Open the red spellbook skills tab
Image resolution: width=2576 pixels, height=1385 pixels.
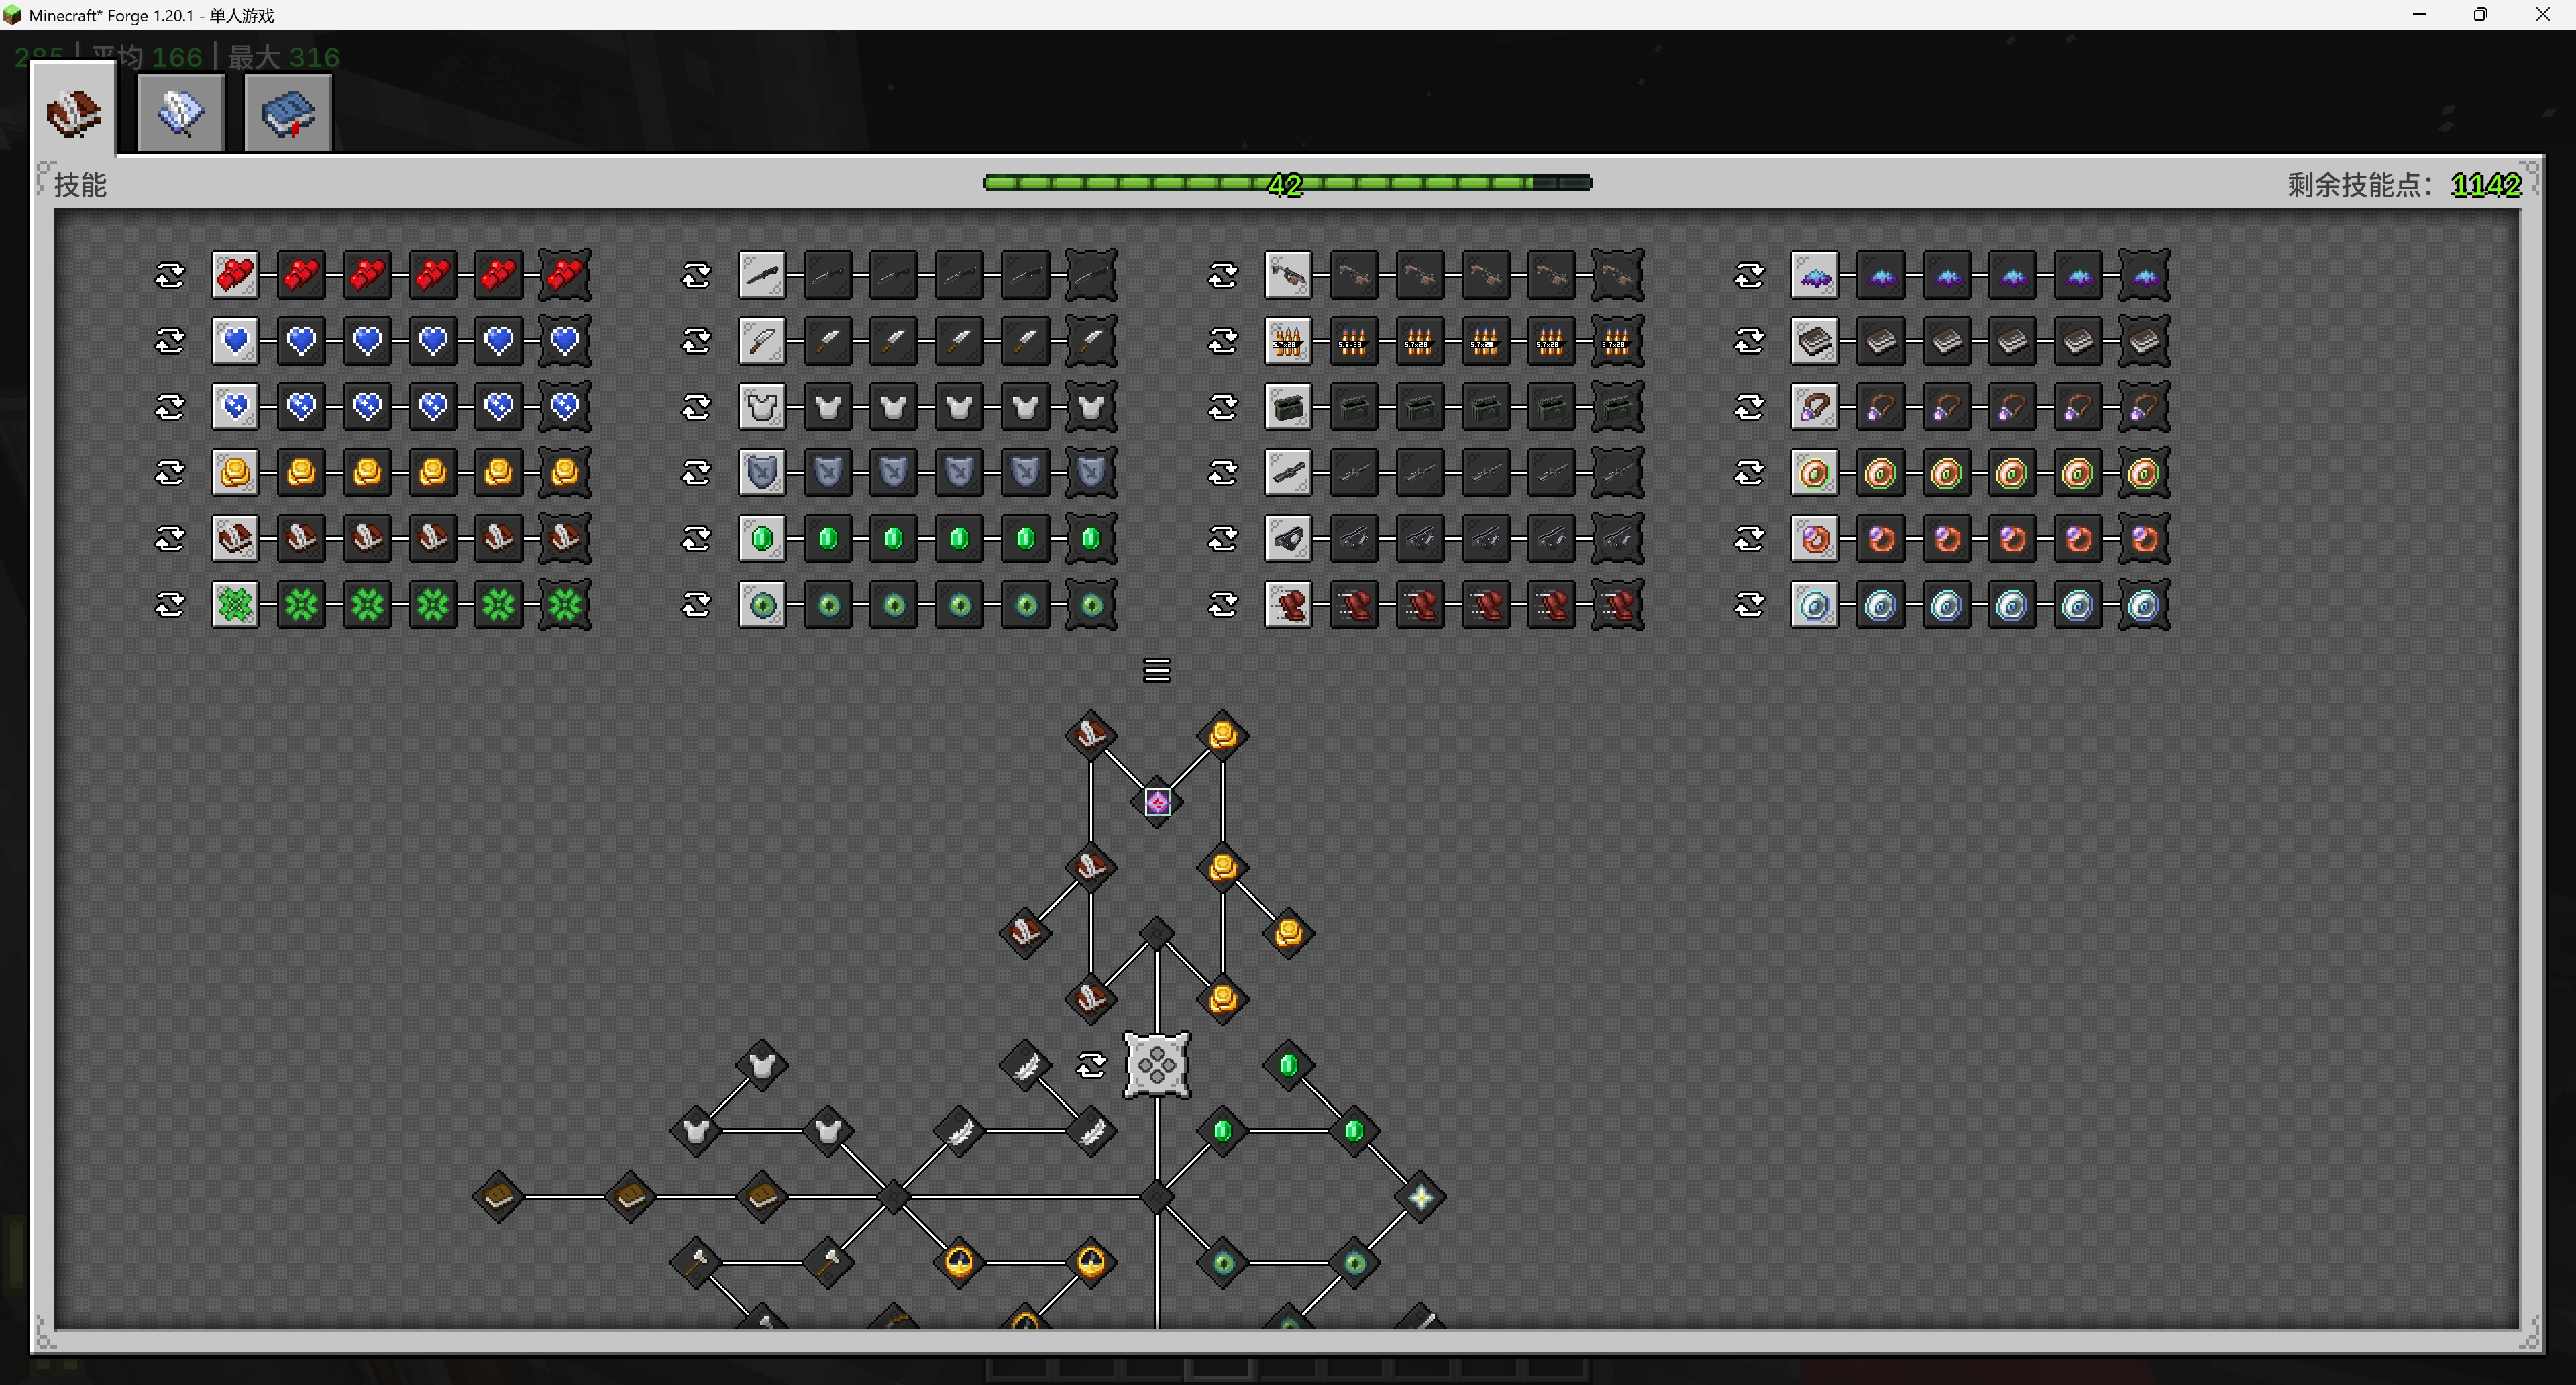[73, 110]
